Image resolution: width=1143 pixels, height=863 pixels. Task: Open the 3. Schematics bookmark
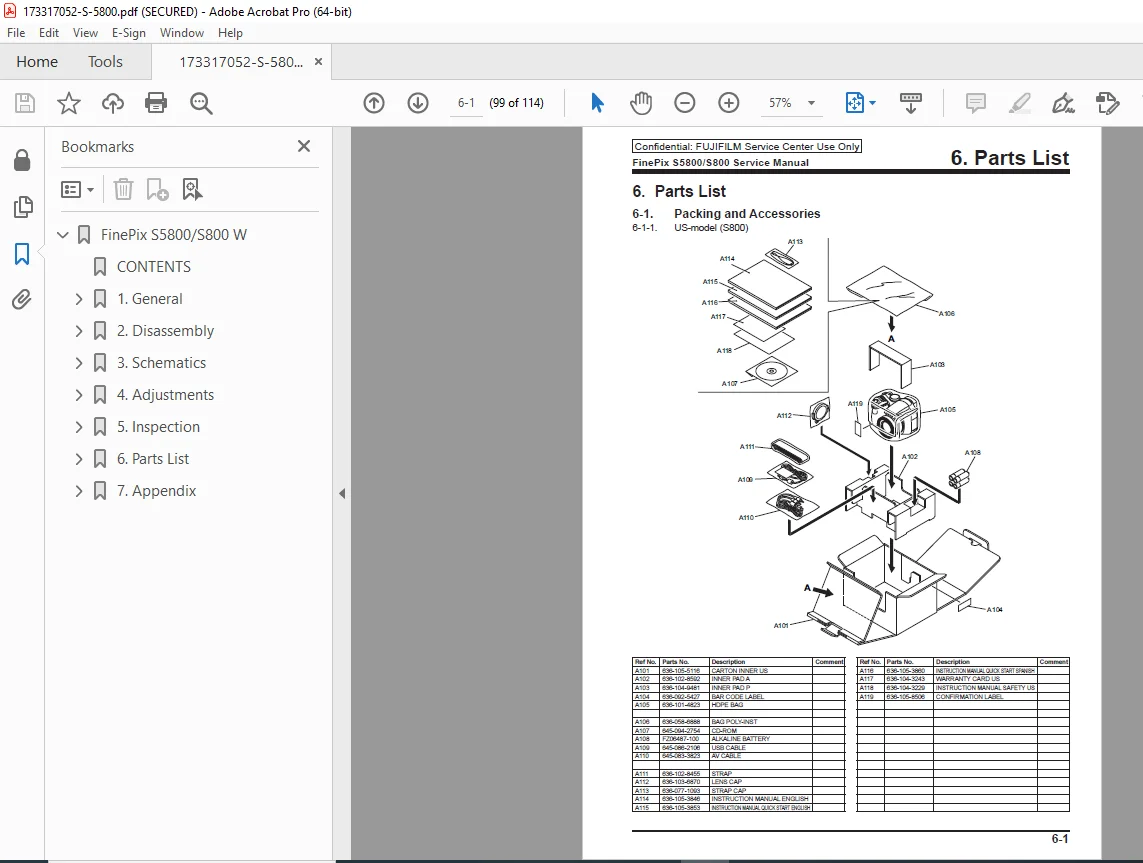(161, 363)
